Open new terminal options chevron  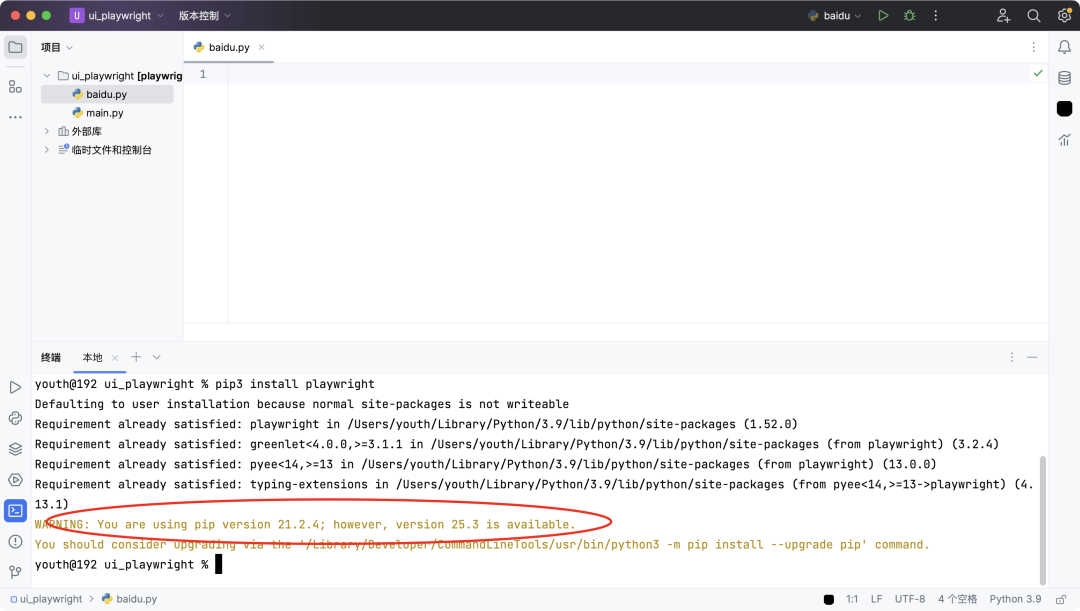pos(156,357)
